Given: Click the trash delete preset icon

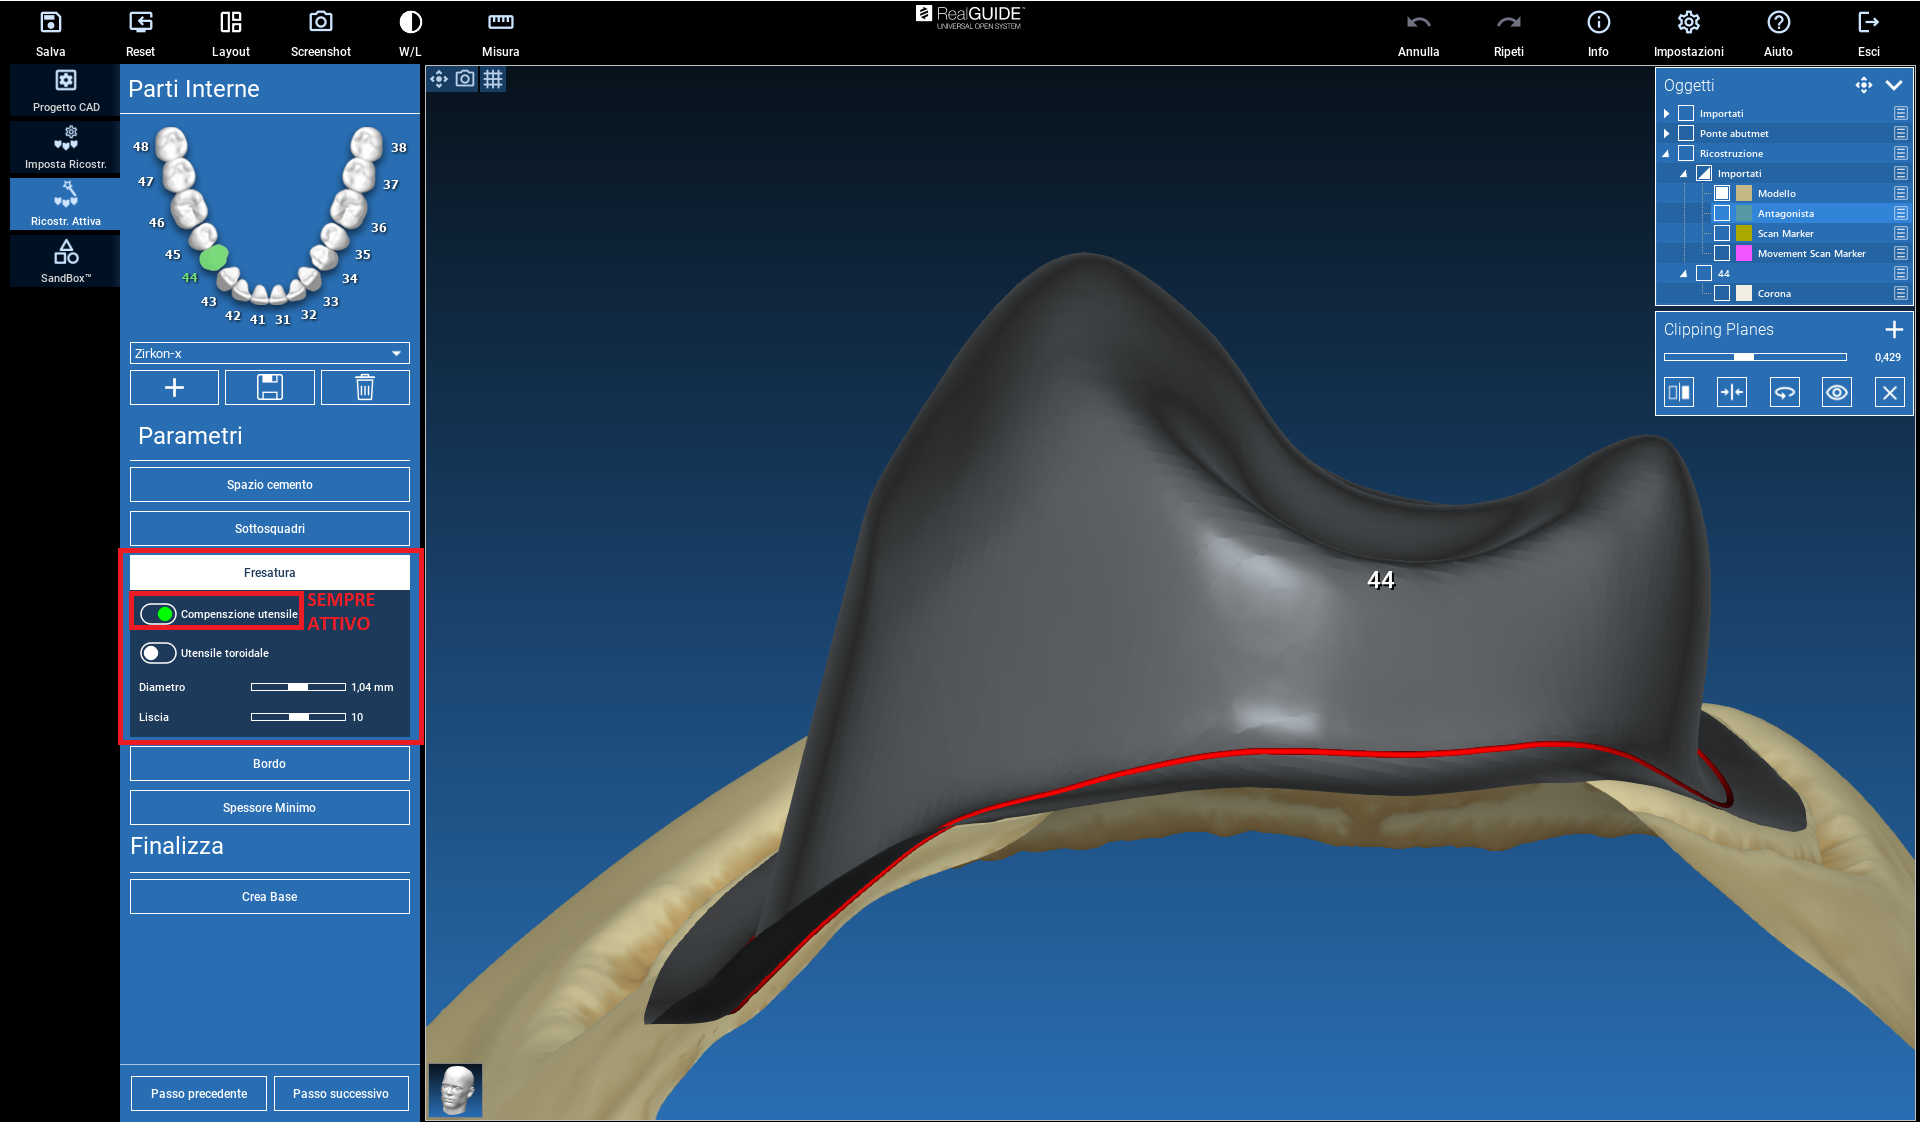Looking at the screenshot, I should (365, 388).
